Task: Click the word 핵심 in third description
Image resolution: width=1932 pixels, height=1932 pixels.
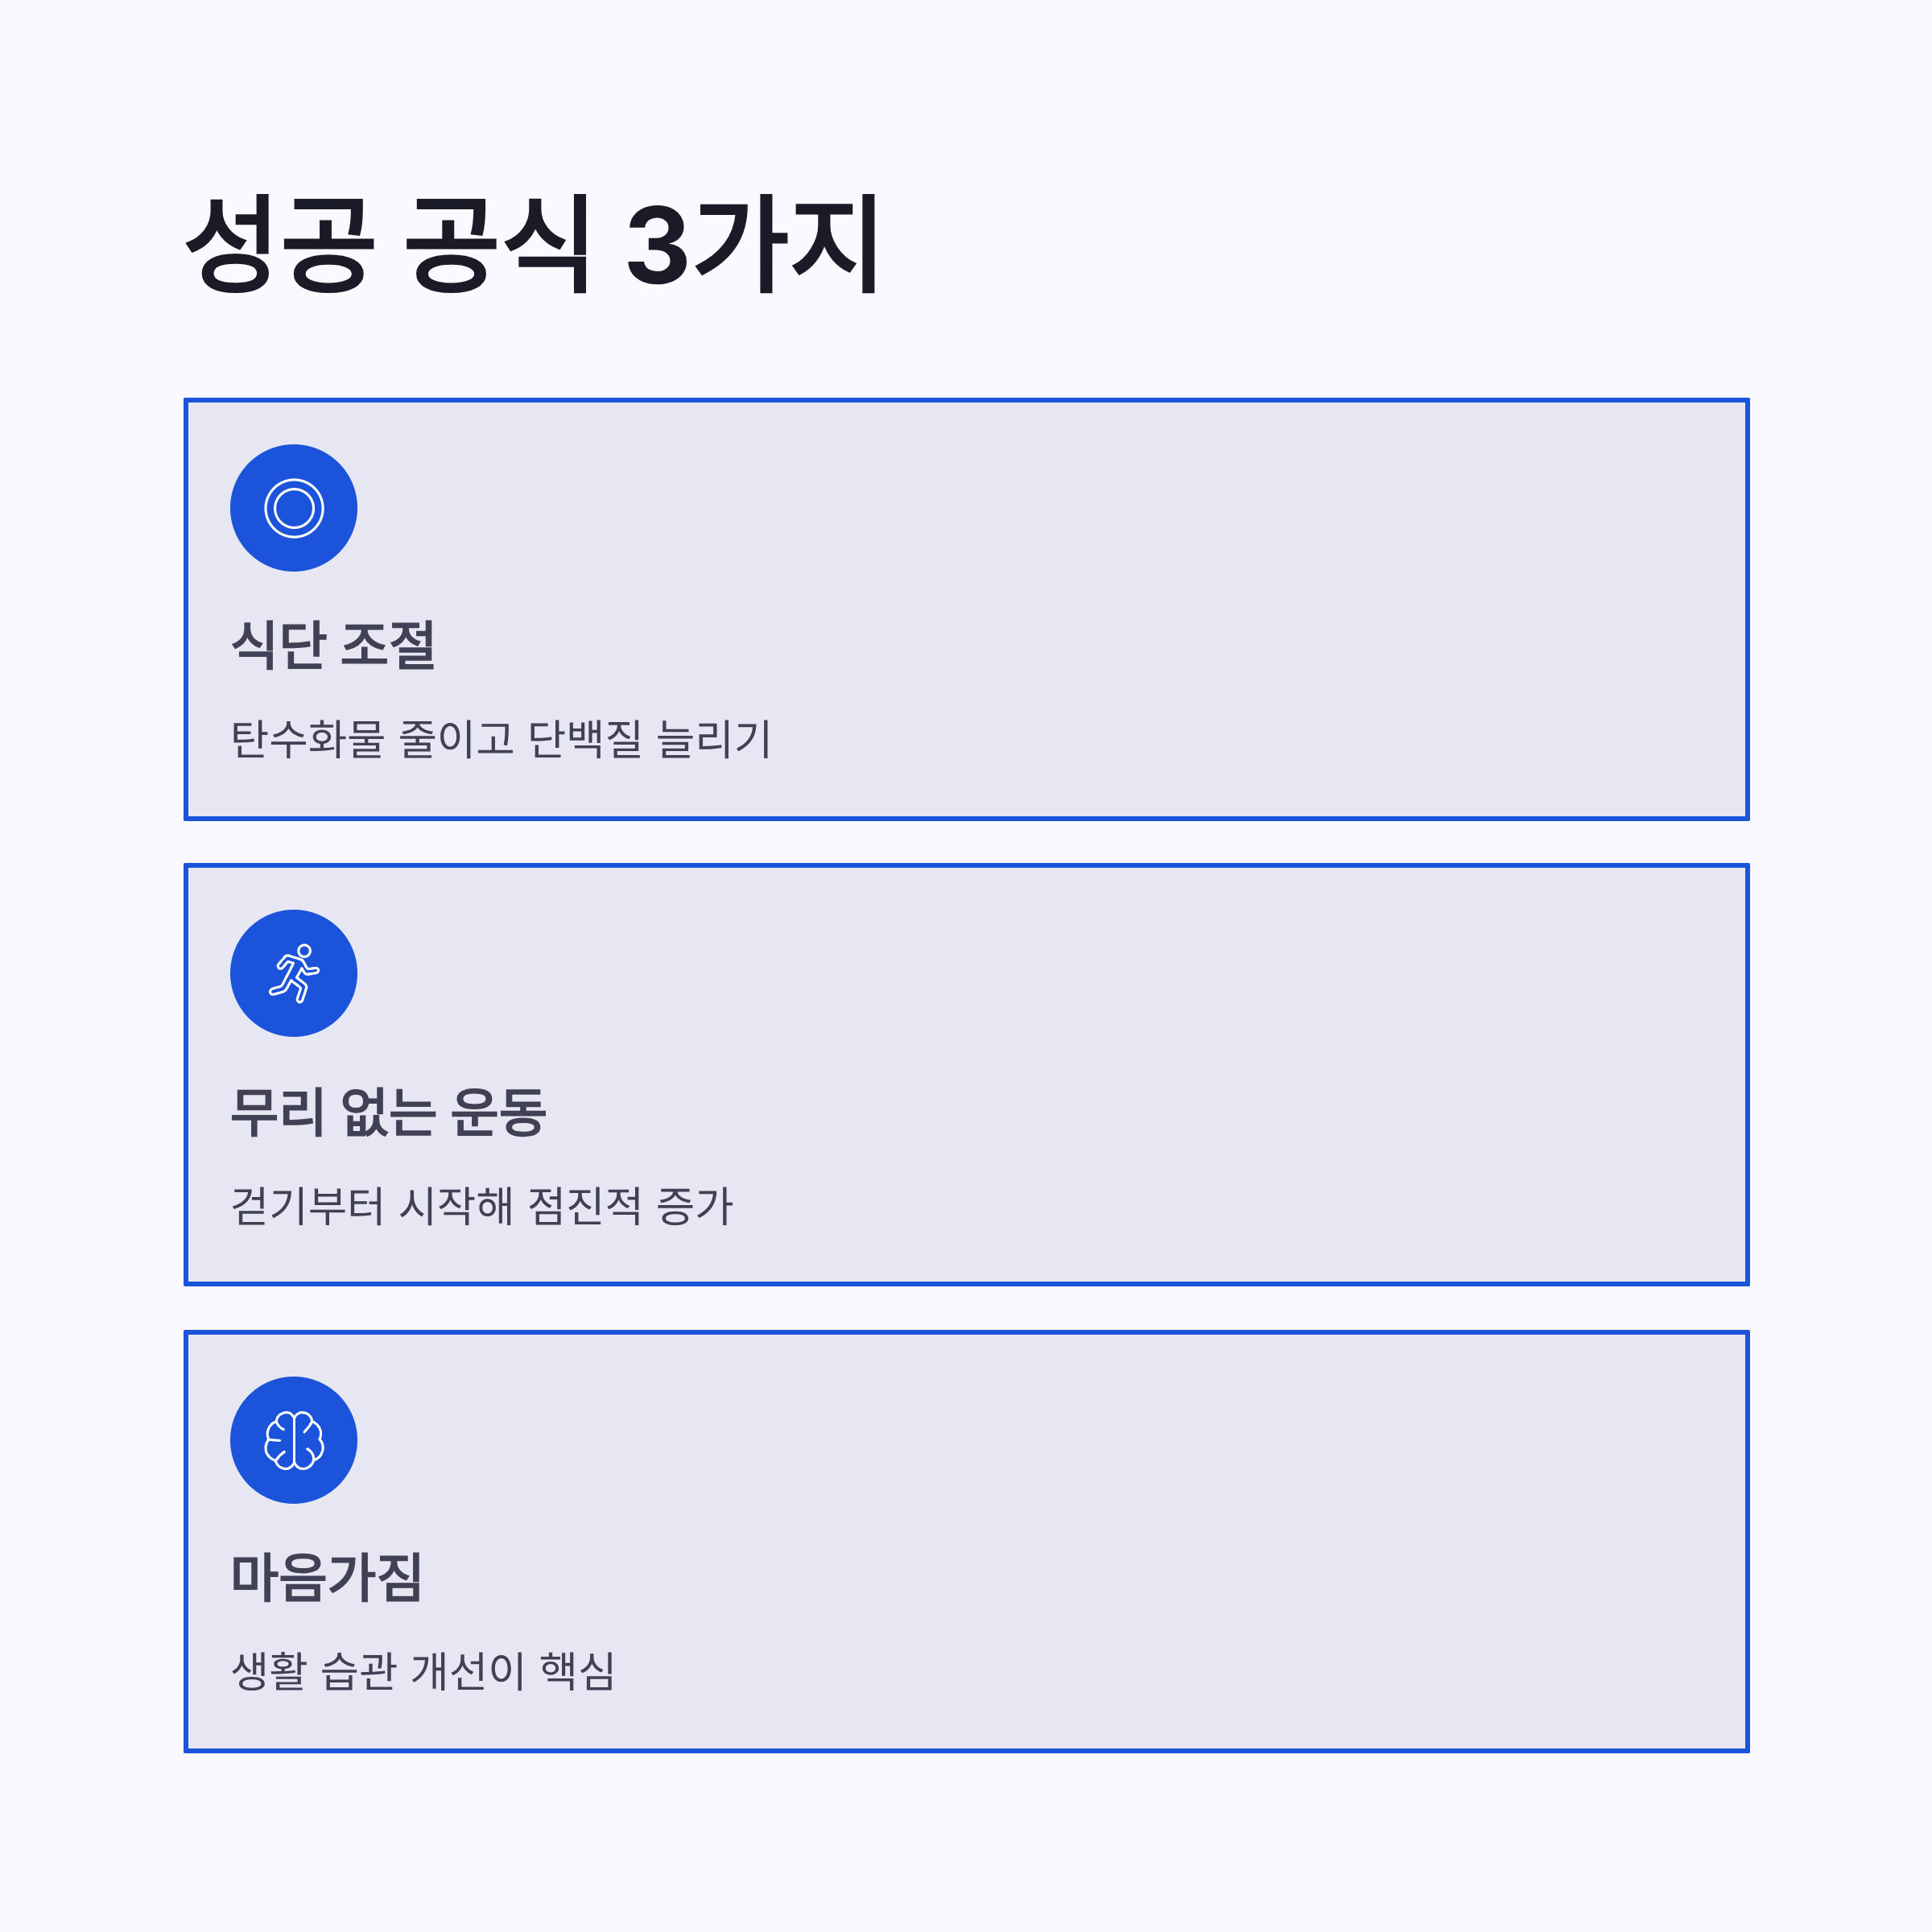Action: click(578, 1671)
